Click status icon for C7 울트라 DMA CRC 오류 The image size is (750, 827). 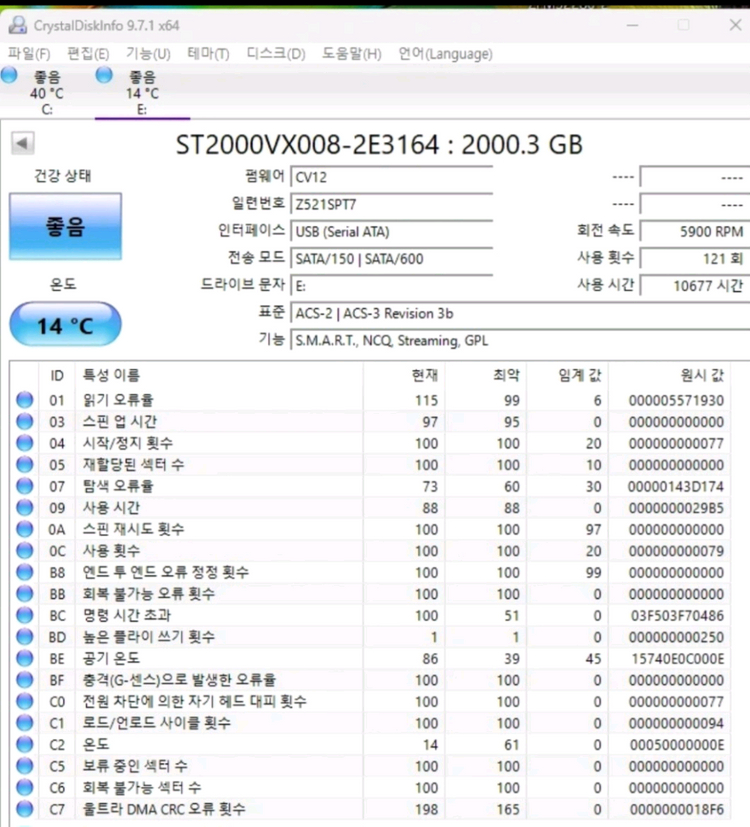coord(24,809)
